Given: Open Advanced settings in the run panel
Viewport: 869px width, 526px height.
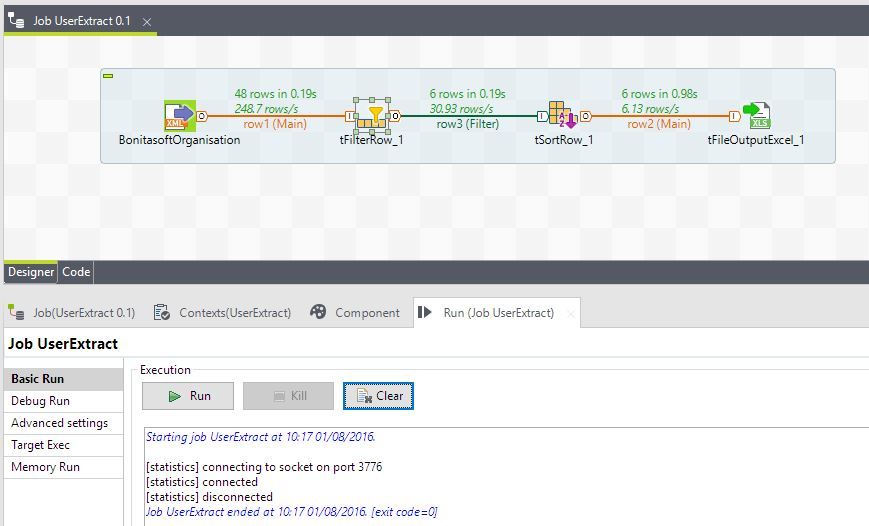Looking at the screenshot, I should pyautogui.click(x=60, y=423).
